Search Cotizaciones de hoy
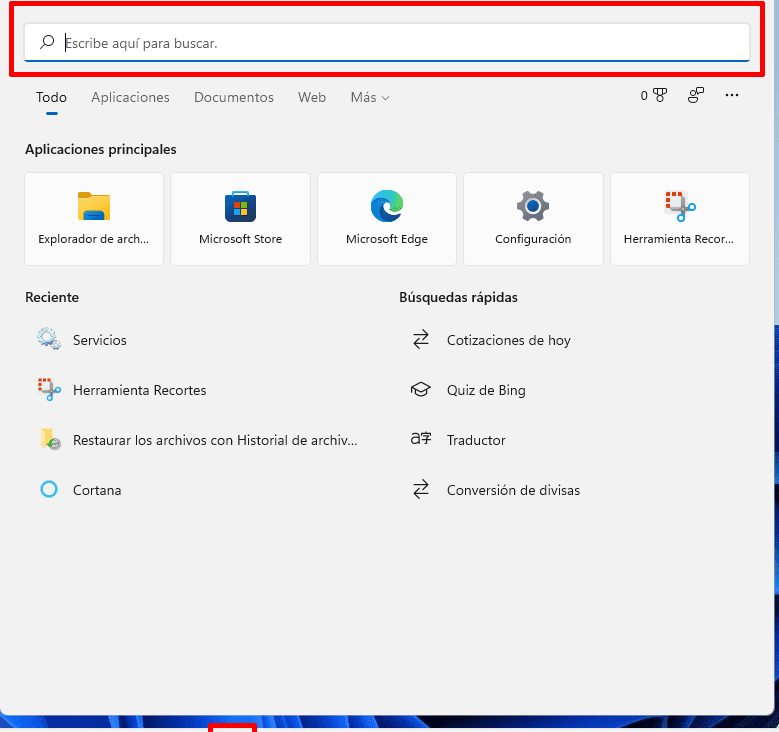 pos(509,340)
